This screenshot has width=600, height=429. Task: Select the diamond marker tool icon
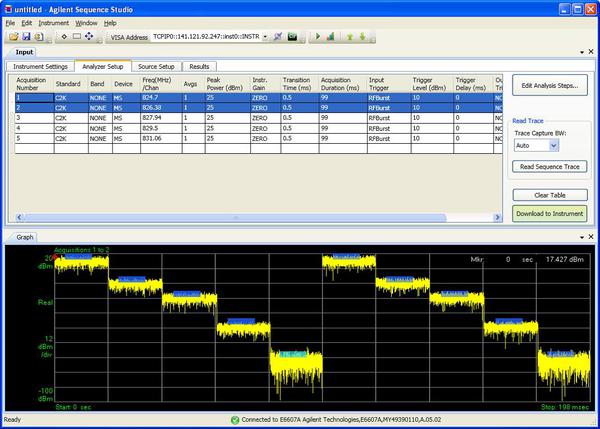[x=64, y=37]
